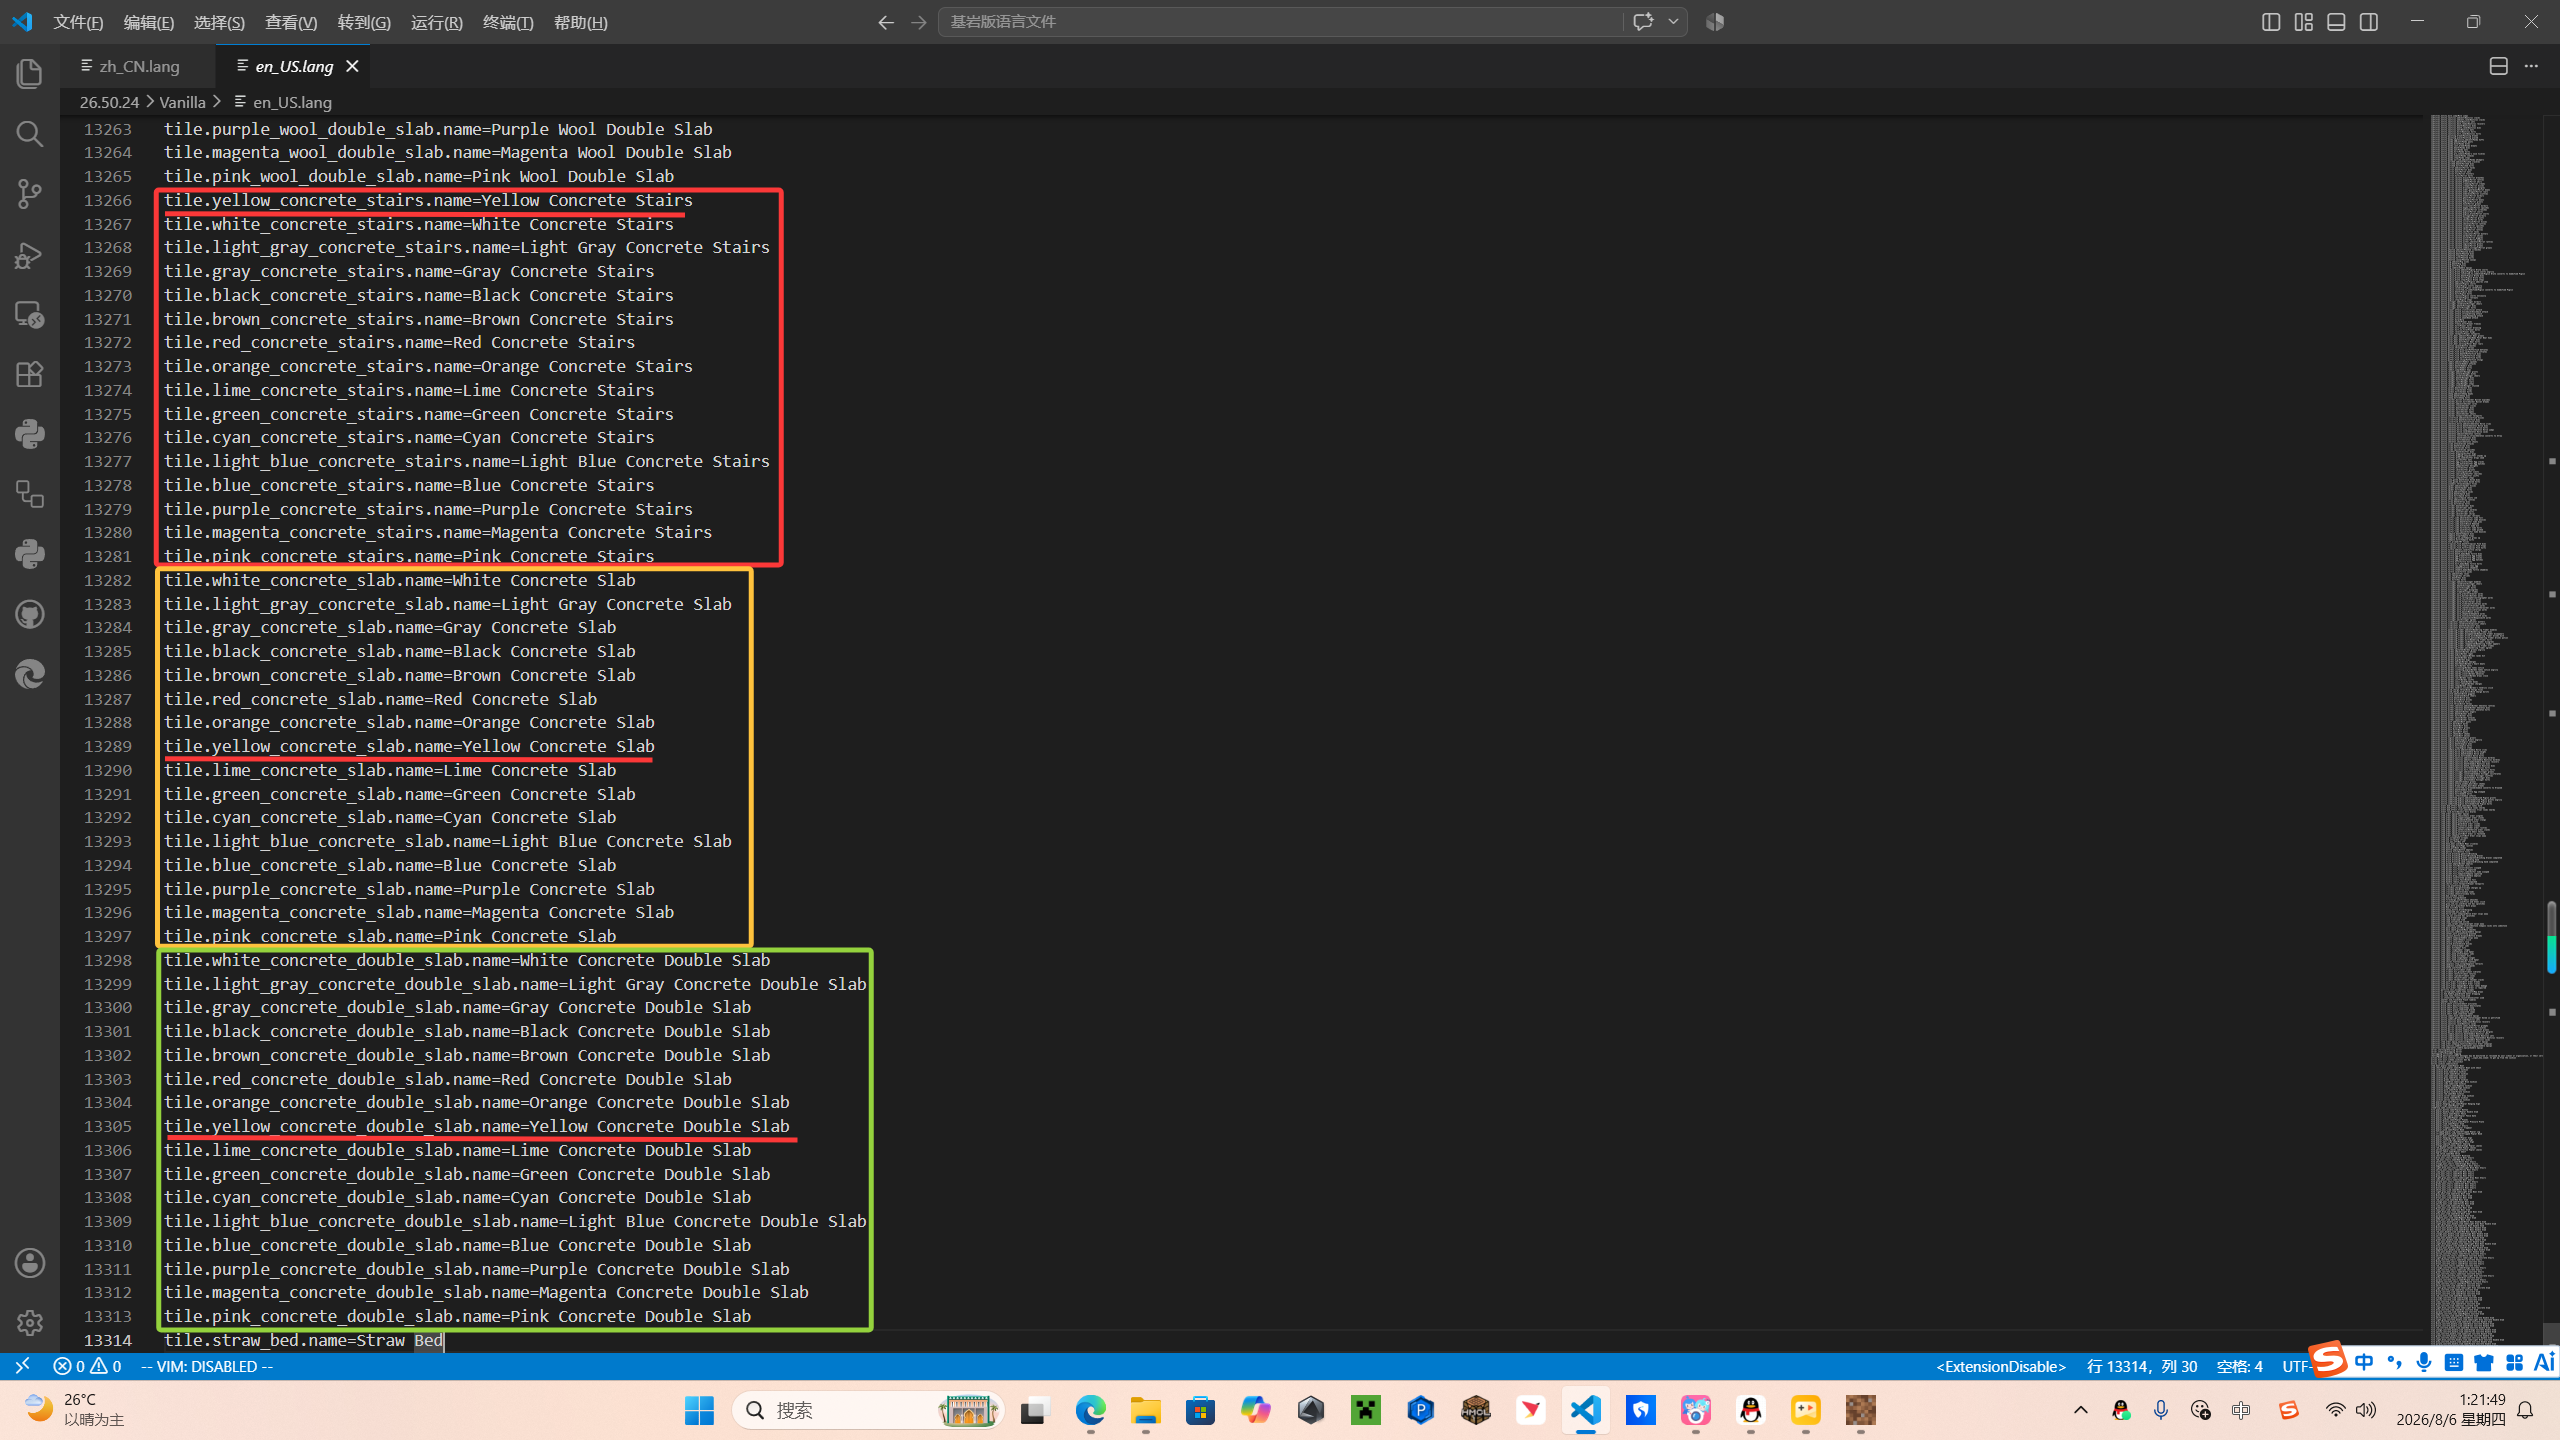The height and width of the screenshot is (1440, 2560).
Task: Open the GitHub view in the activity bar
Action: 30,614
